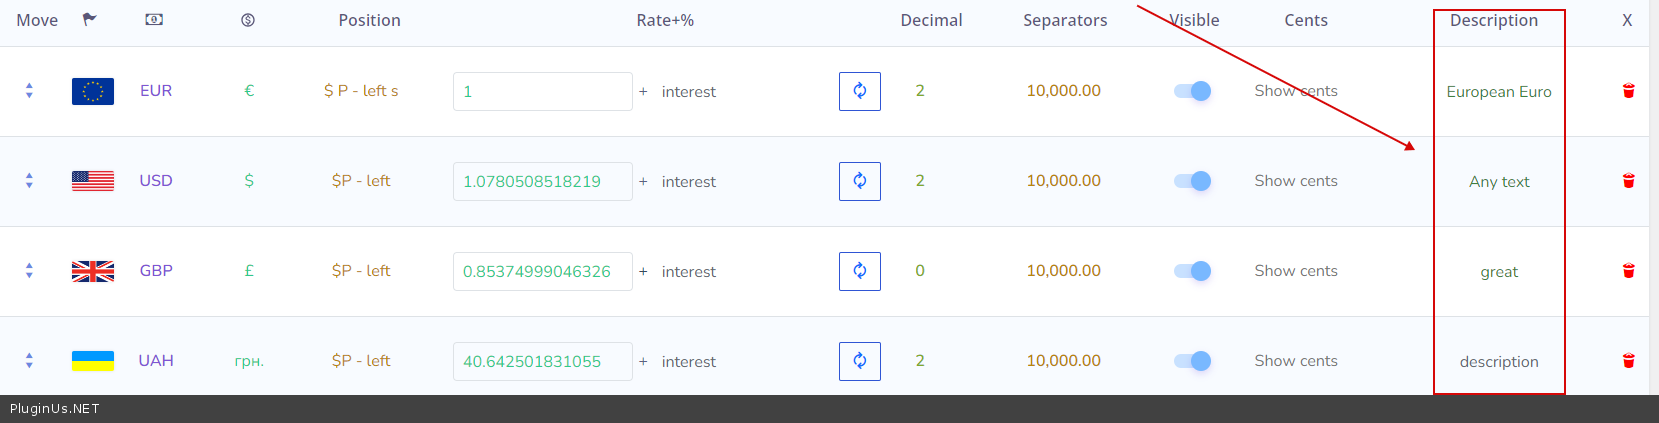Click the USD rate input field

tap(542, 181)
